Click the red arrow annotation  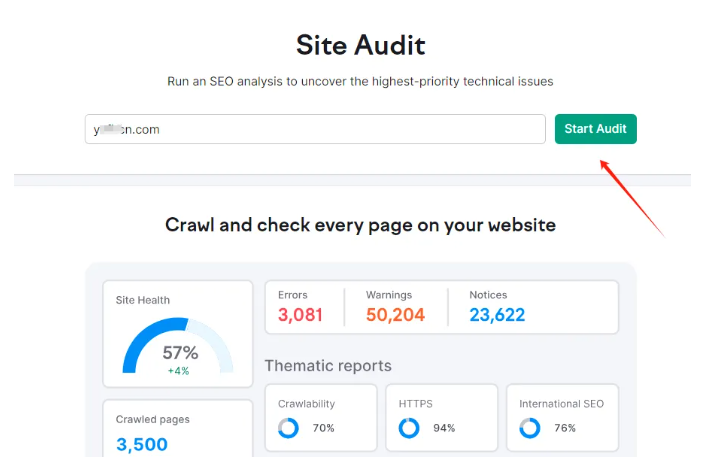pos(630,195)
